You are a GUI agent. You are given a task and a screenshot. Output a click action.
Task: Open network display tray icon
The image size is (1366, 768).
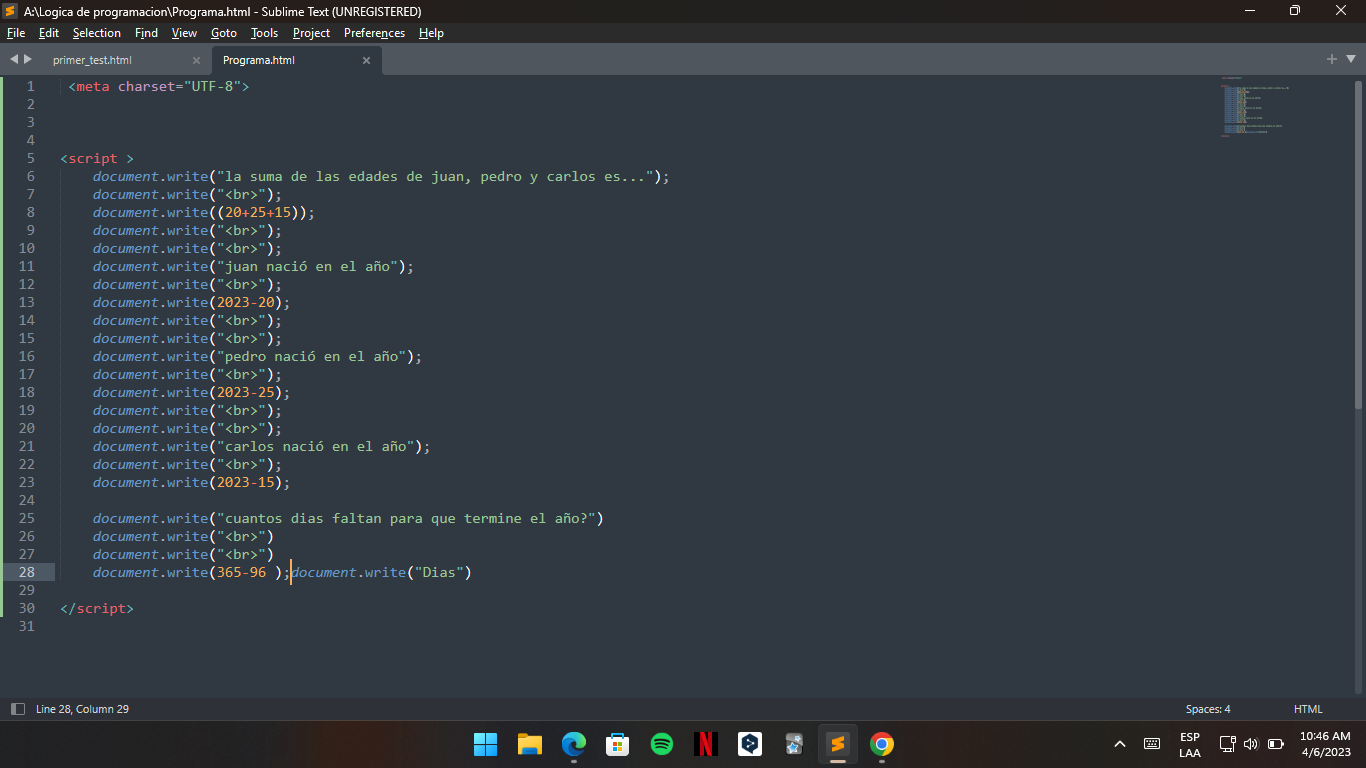pyautogui.click(x=1228, y=744)
